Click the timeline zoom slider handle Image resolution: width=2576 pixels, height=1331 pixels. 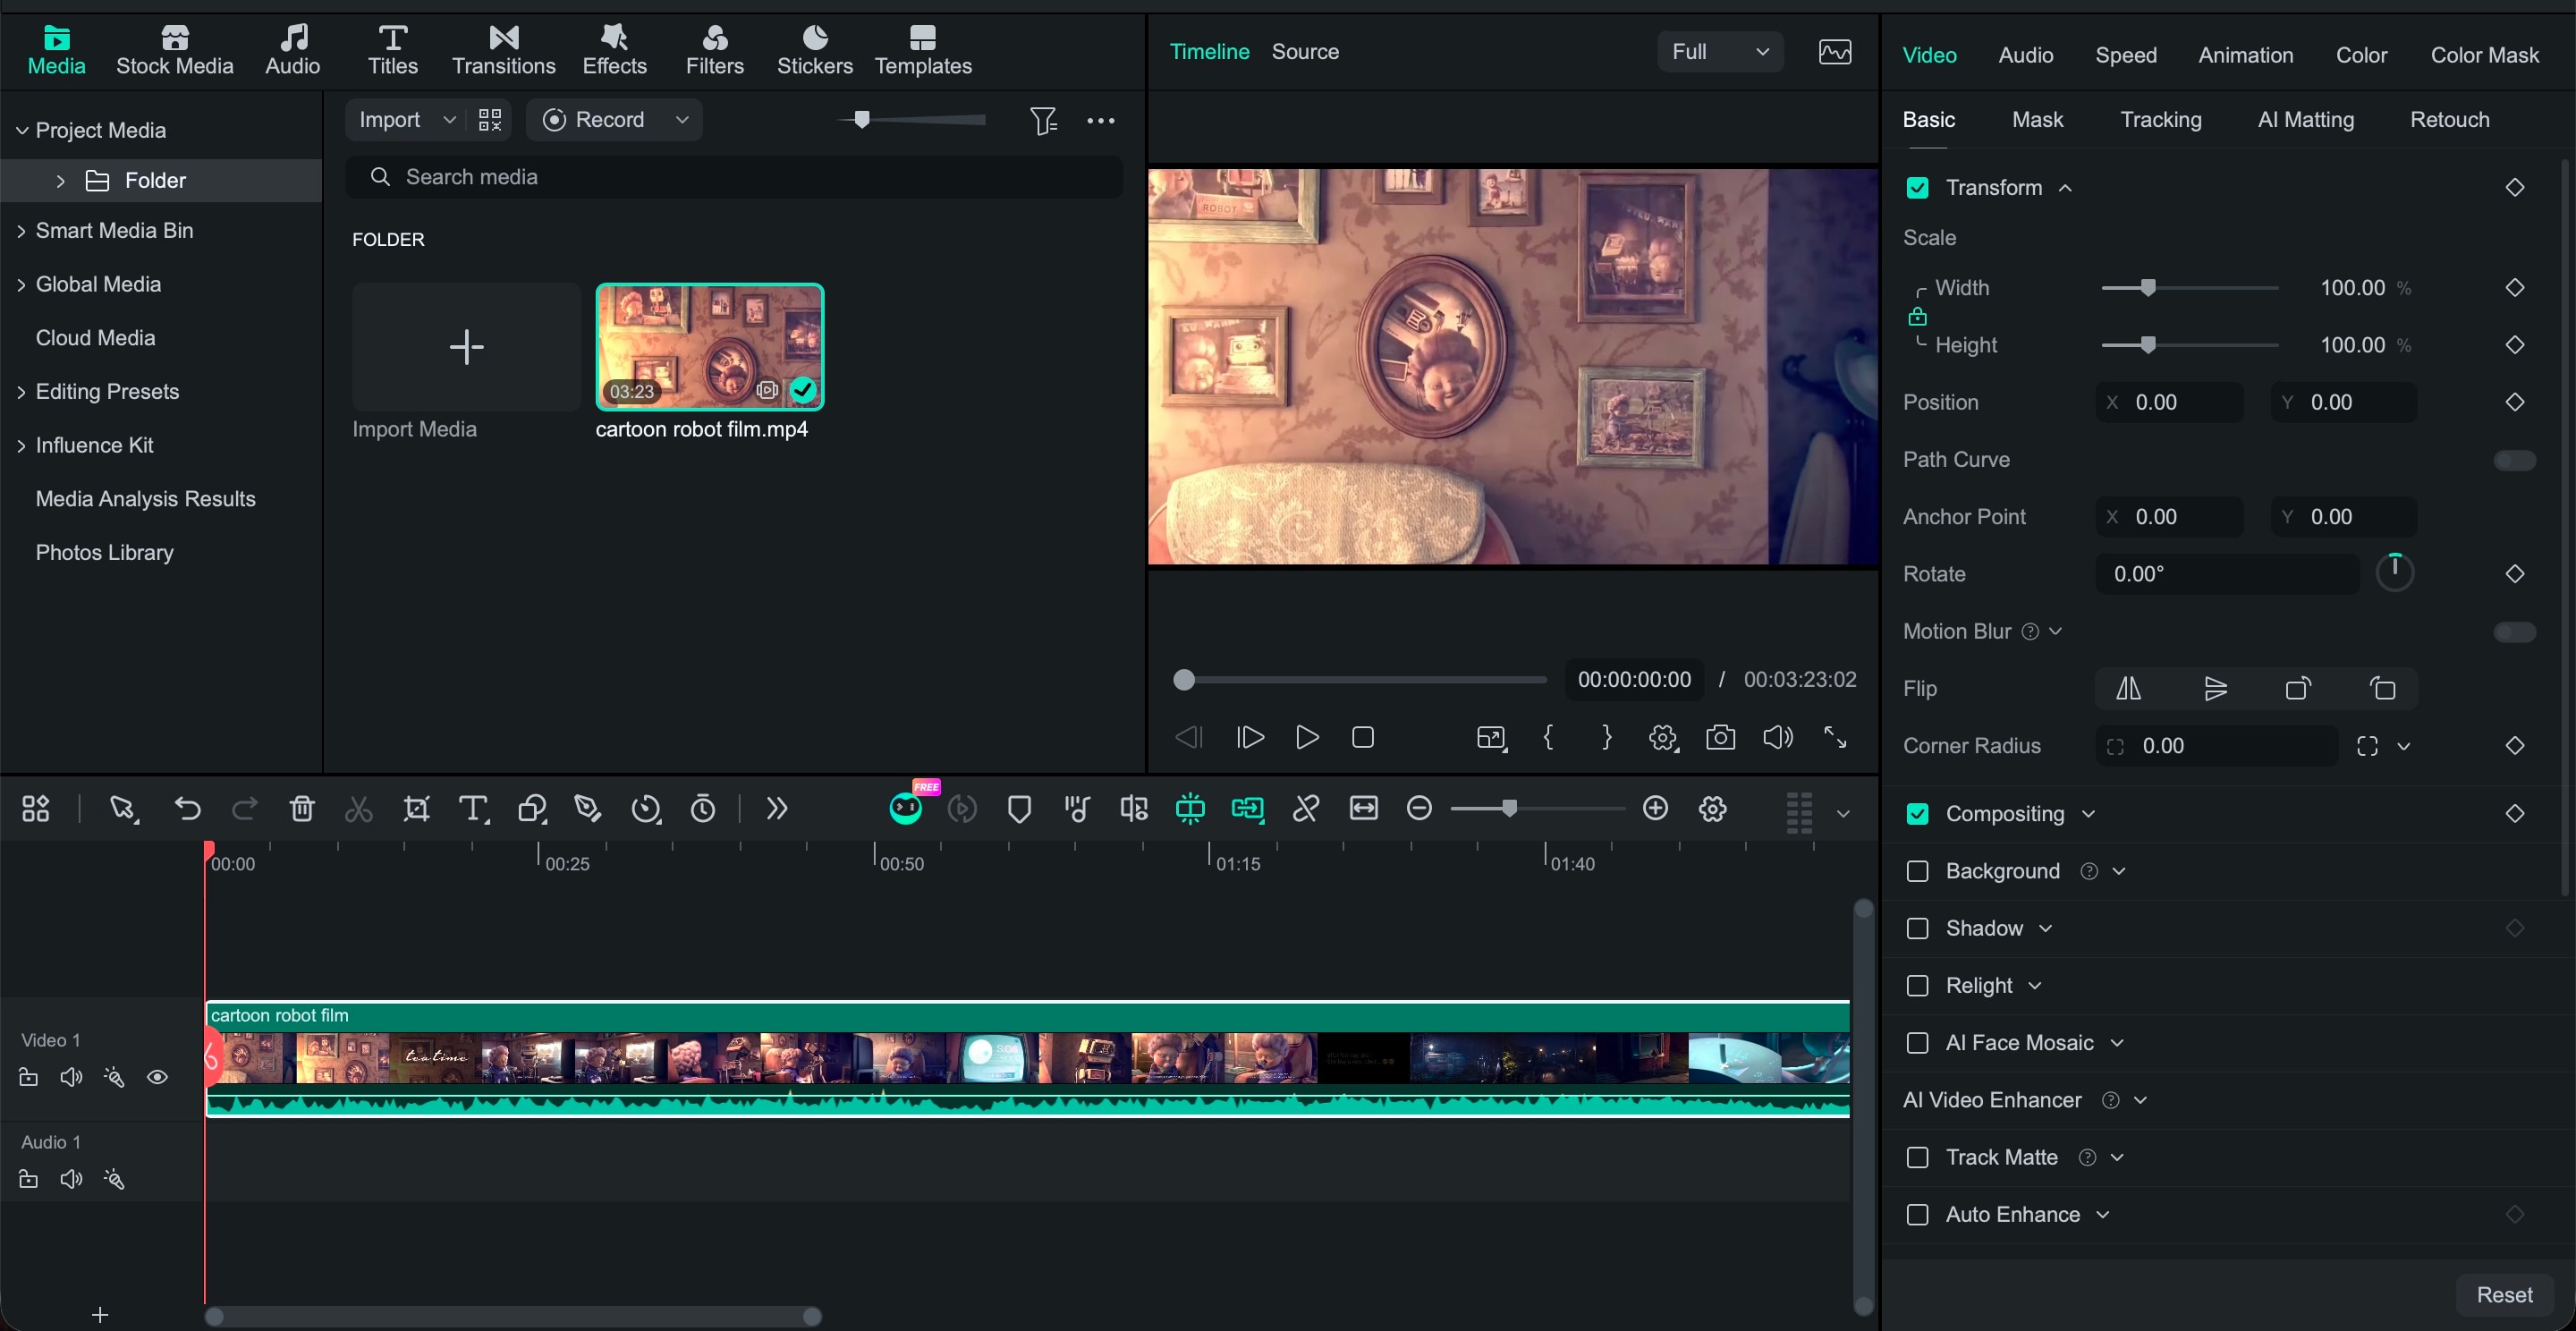1509,808
